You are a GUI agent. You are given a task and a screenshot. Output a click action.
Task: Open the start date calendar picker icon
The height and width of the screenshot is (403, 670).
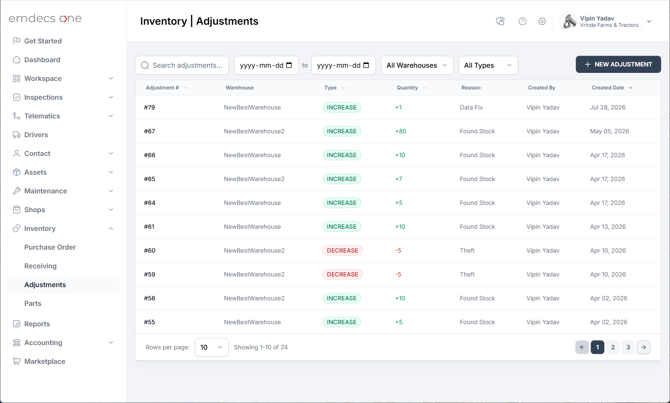[x=289, y=65]
